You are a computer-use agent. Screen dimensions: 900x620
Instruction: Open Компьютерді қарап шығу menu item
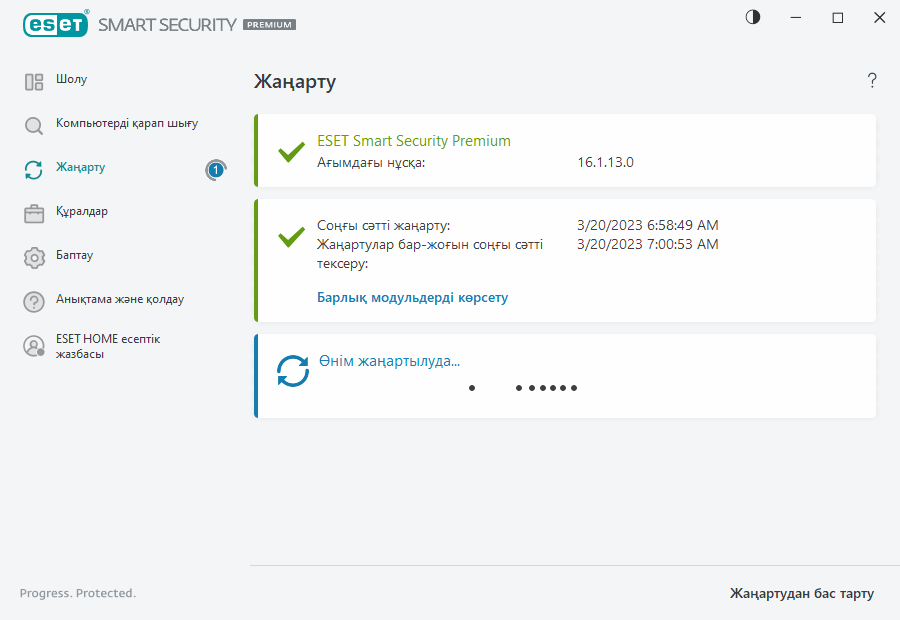point(127,123)
